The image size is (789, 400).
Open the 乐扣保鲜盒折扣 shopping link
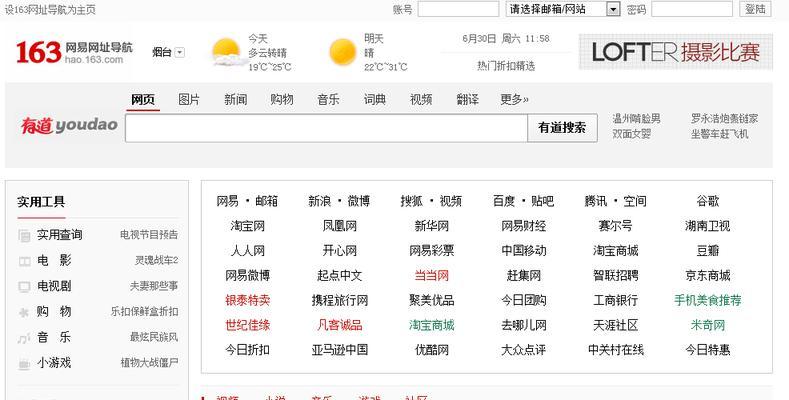coord(144,311)
